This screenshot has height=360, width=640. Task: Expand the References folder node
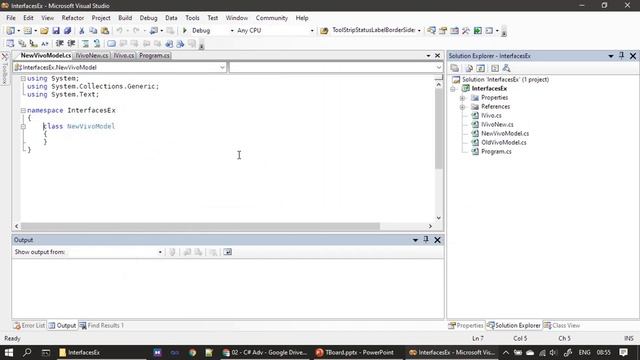tap(462, 107)
